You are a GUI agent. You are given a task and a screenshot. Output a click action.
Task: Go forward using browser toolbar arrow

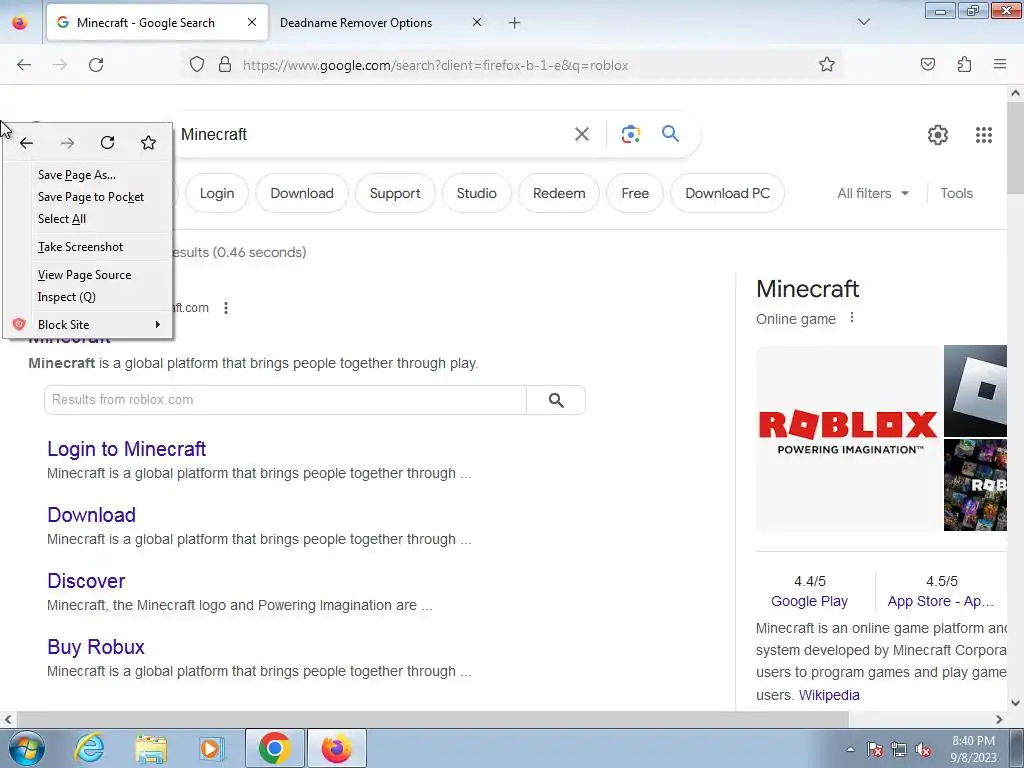60,65
